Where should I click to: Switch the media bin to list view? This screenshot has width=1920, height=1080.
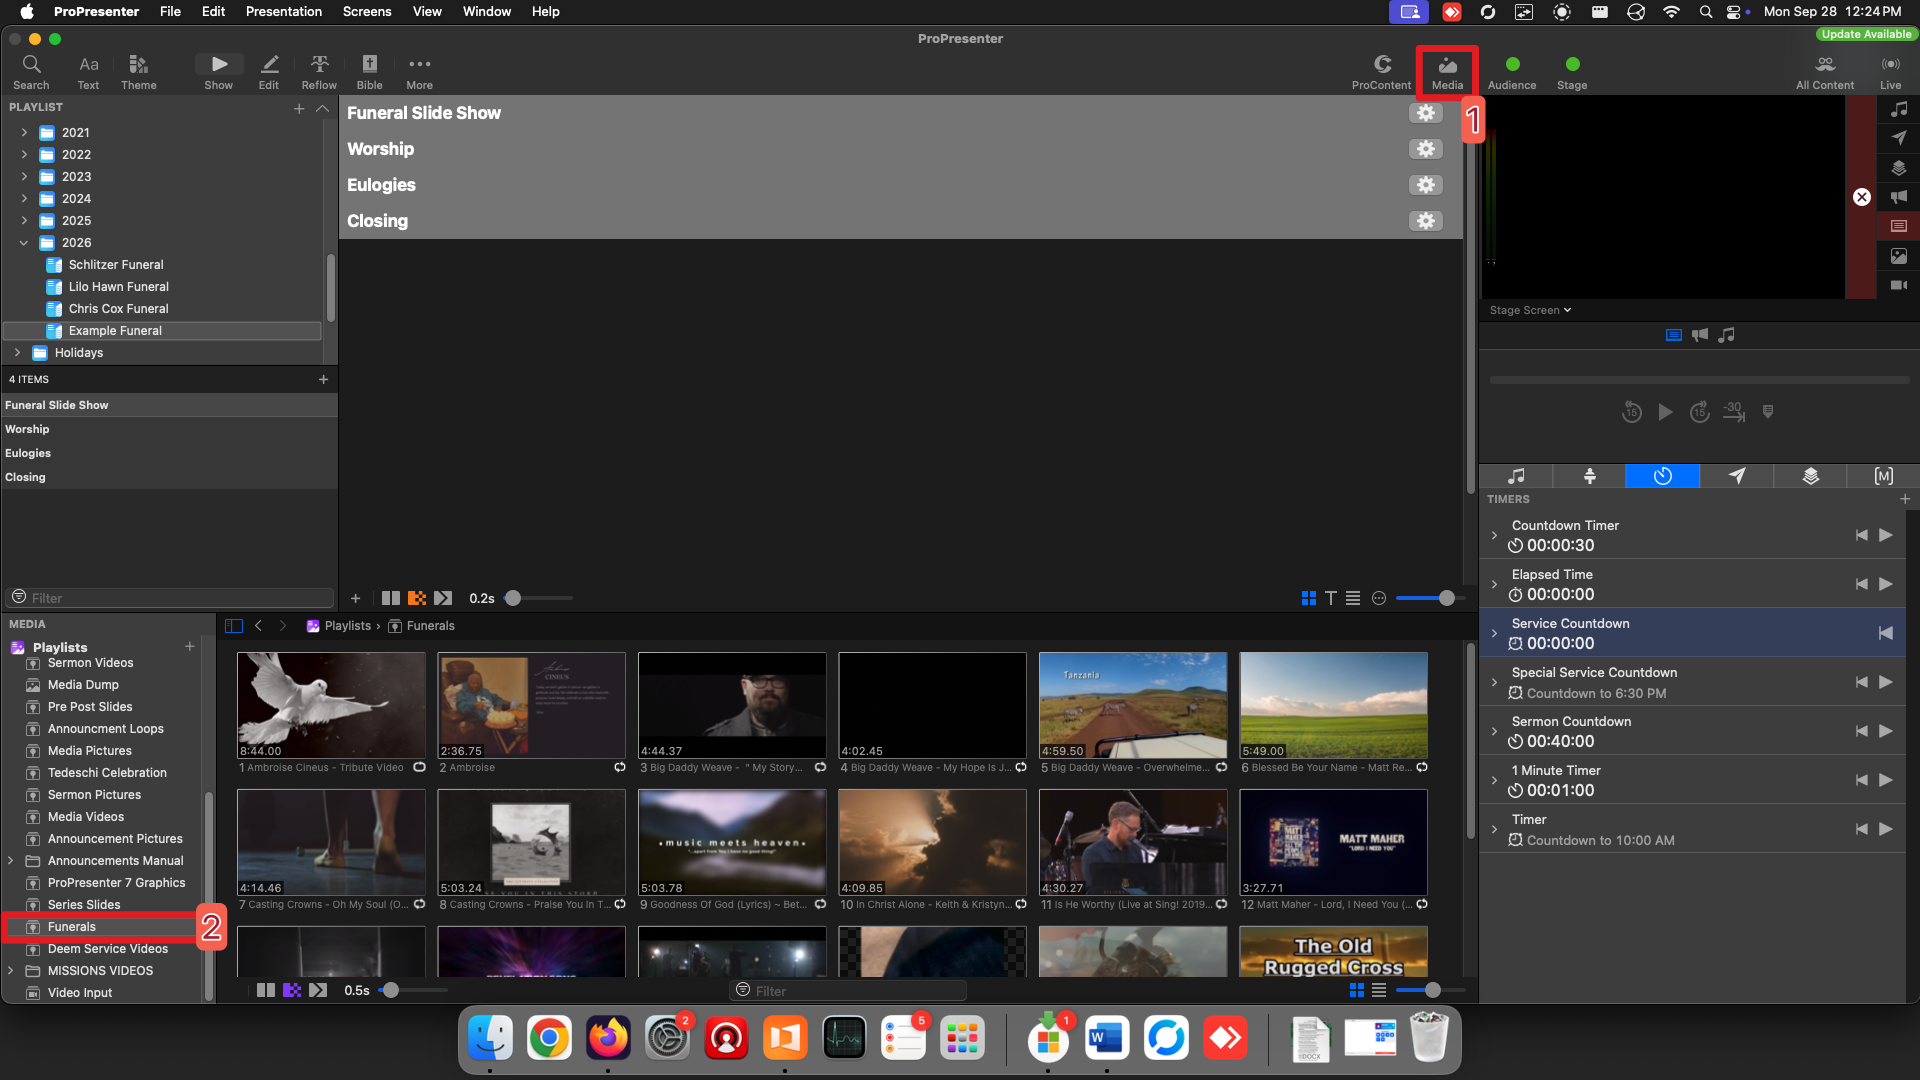pos(1379,990)
